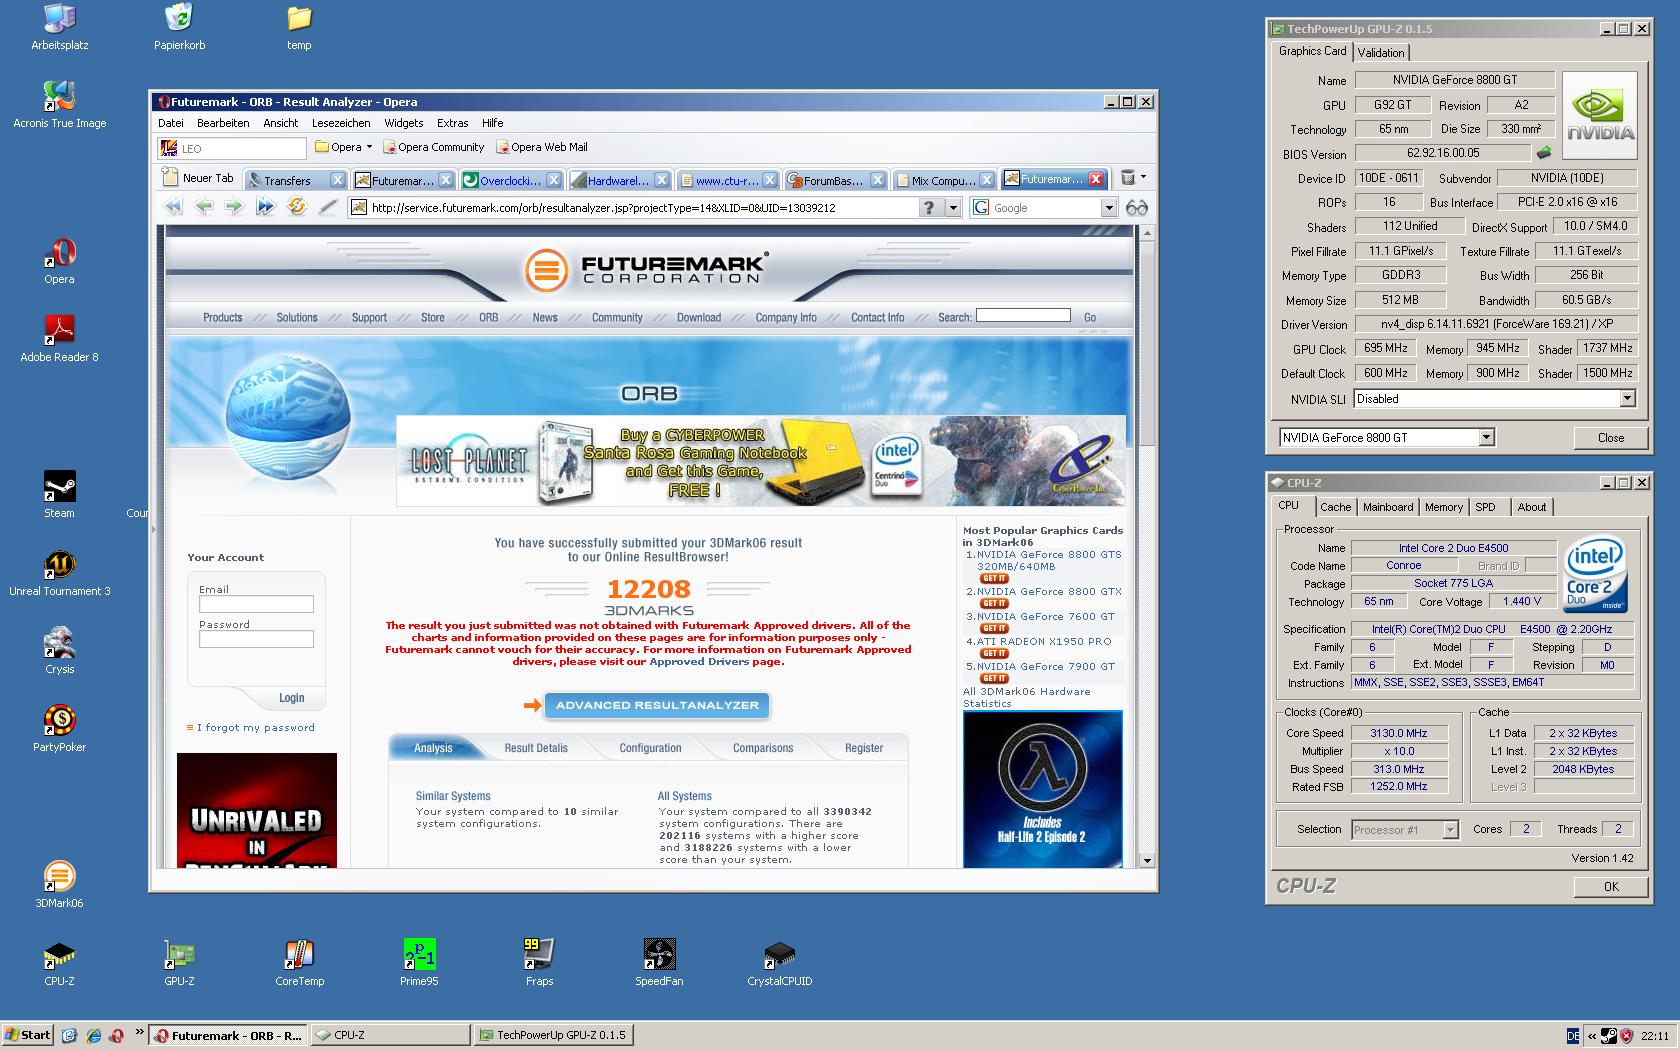Screen dimensions: 1680x1050
Task: Select the Crysis desktop shortcut
Action: 60,651
